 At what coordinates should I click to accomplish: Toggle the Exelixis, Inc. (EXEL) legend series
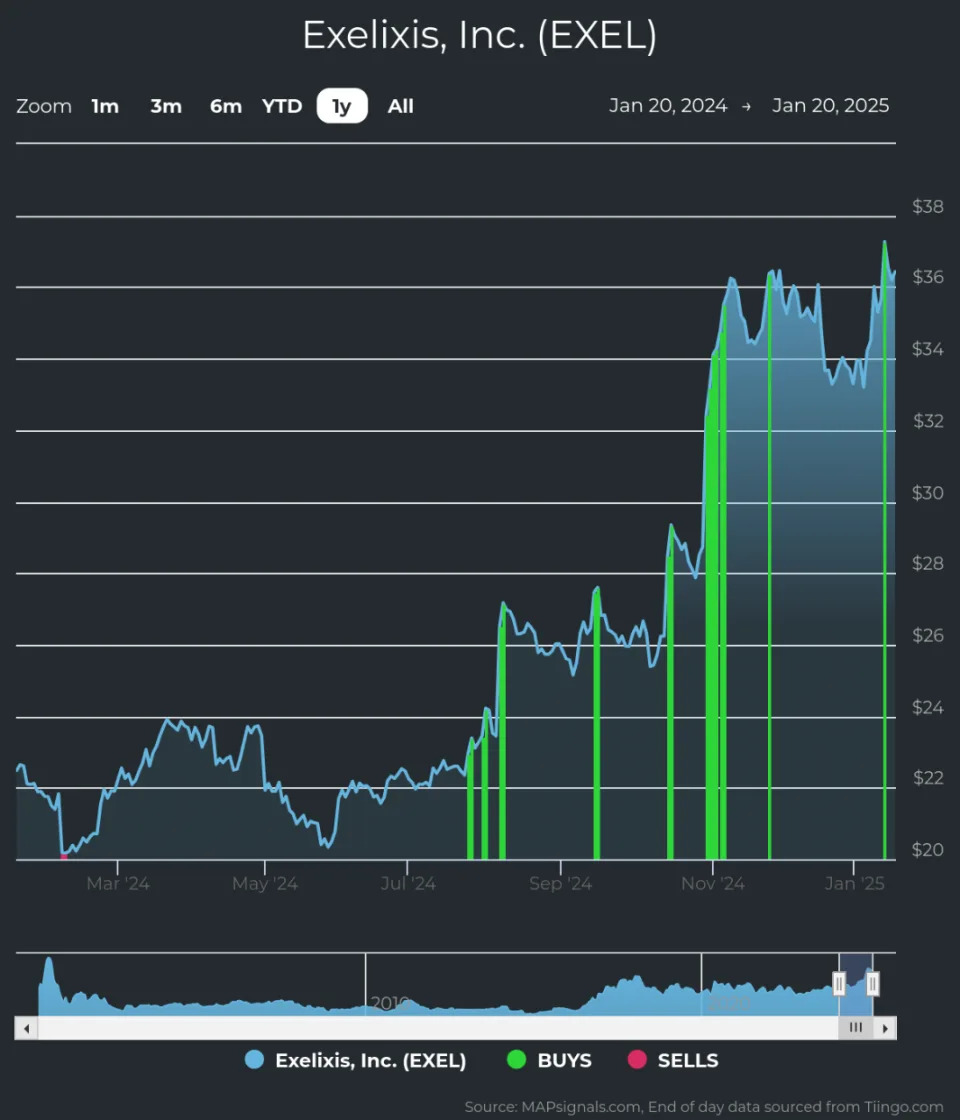355,1060
